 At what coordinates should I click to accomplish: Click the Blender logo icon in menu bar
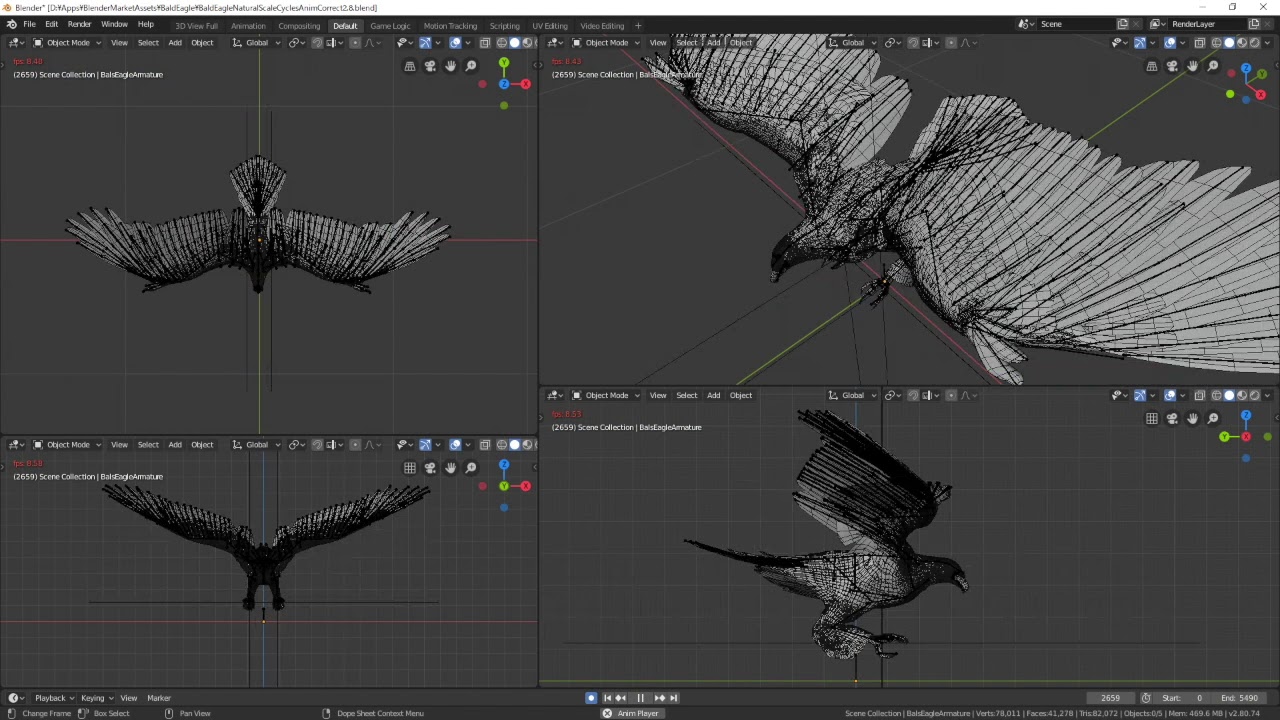[11, 24]
